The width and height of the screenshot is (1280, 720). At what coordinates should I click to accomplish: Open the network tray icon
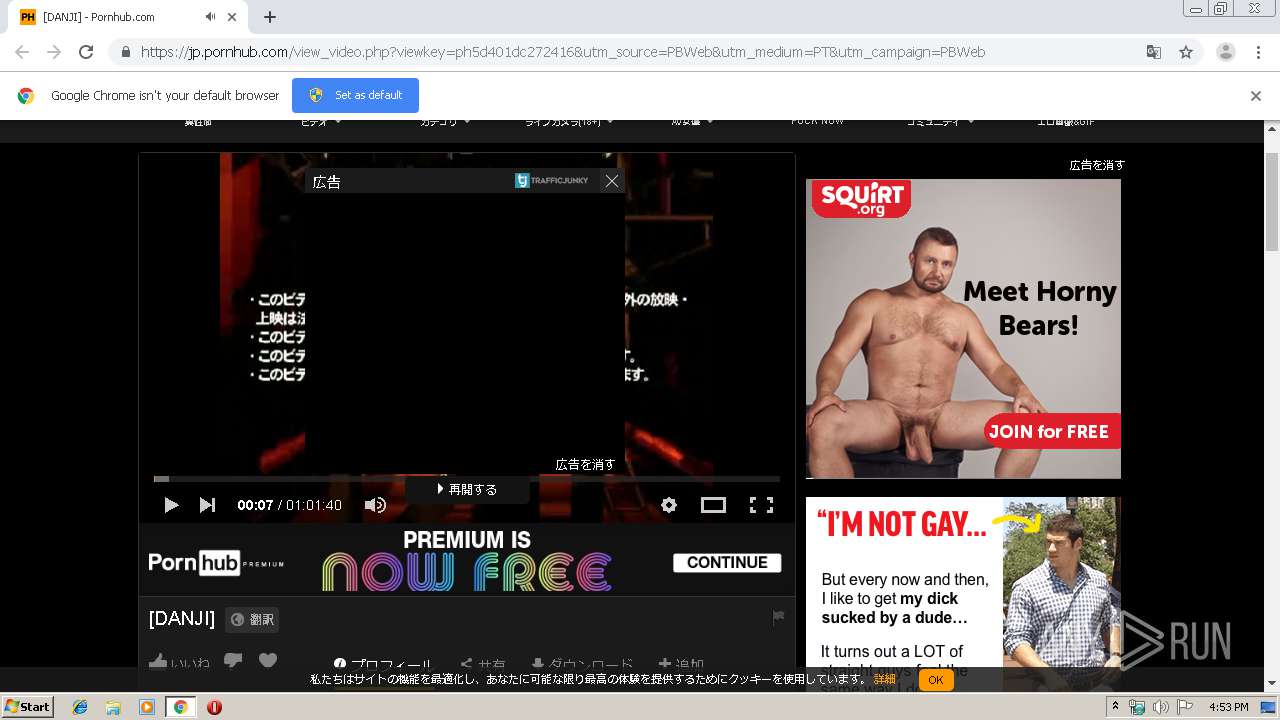(1137, 707)
